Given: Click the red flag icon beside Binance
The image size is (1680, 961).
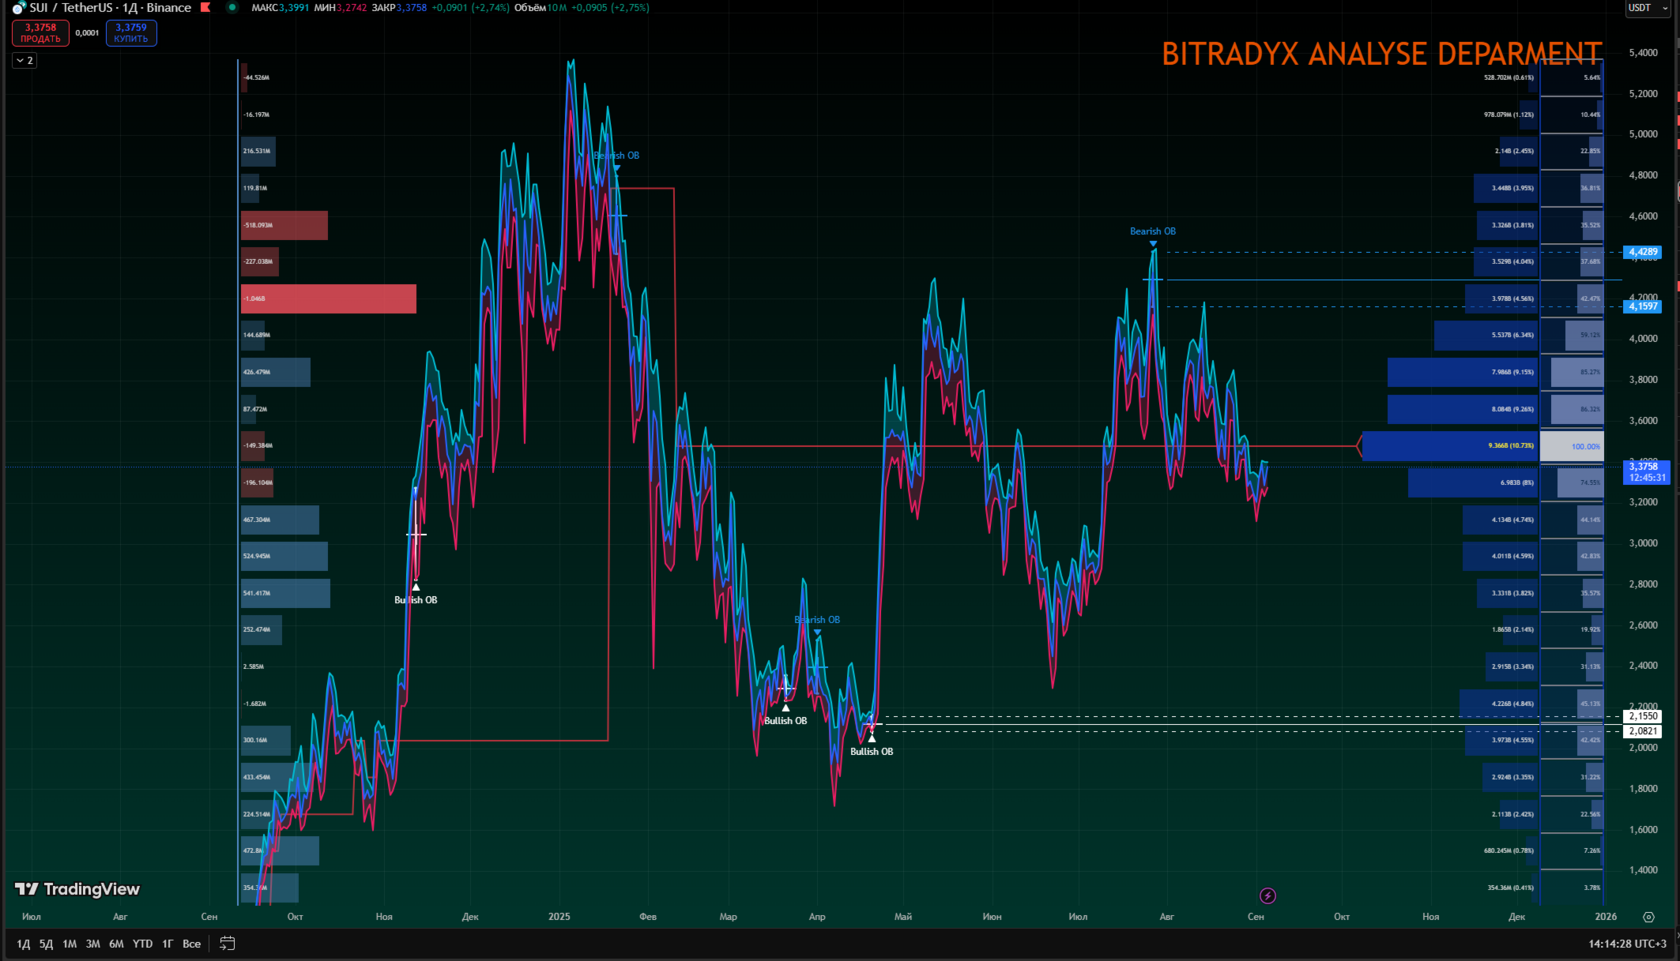Looking at the screenshot, I should point(205,8).
